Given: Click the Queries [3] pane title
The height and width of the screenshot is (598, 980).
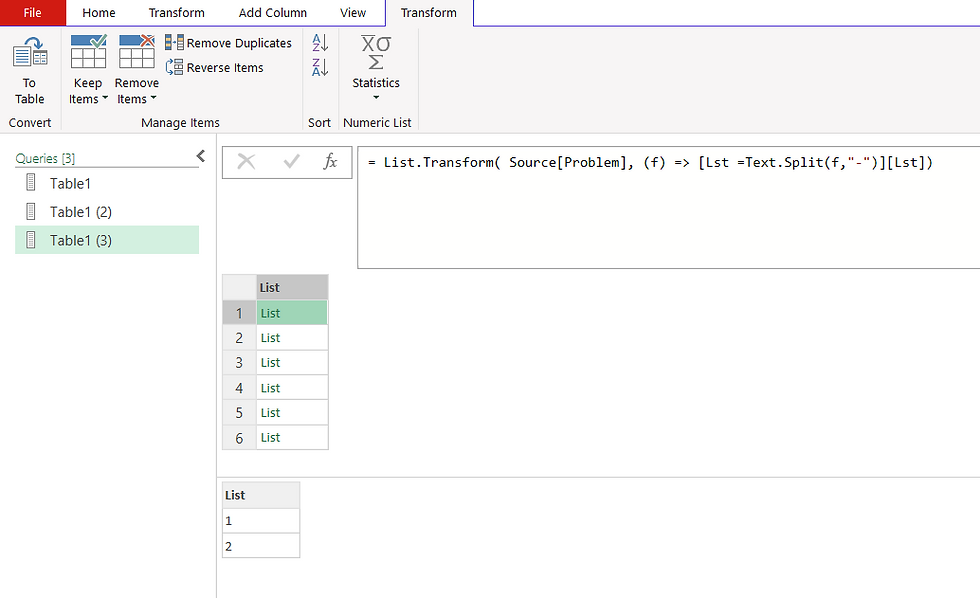Looking at the screenshot, I should click(x=45, y=158).
